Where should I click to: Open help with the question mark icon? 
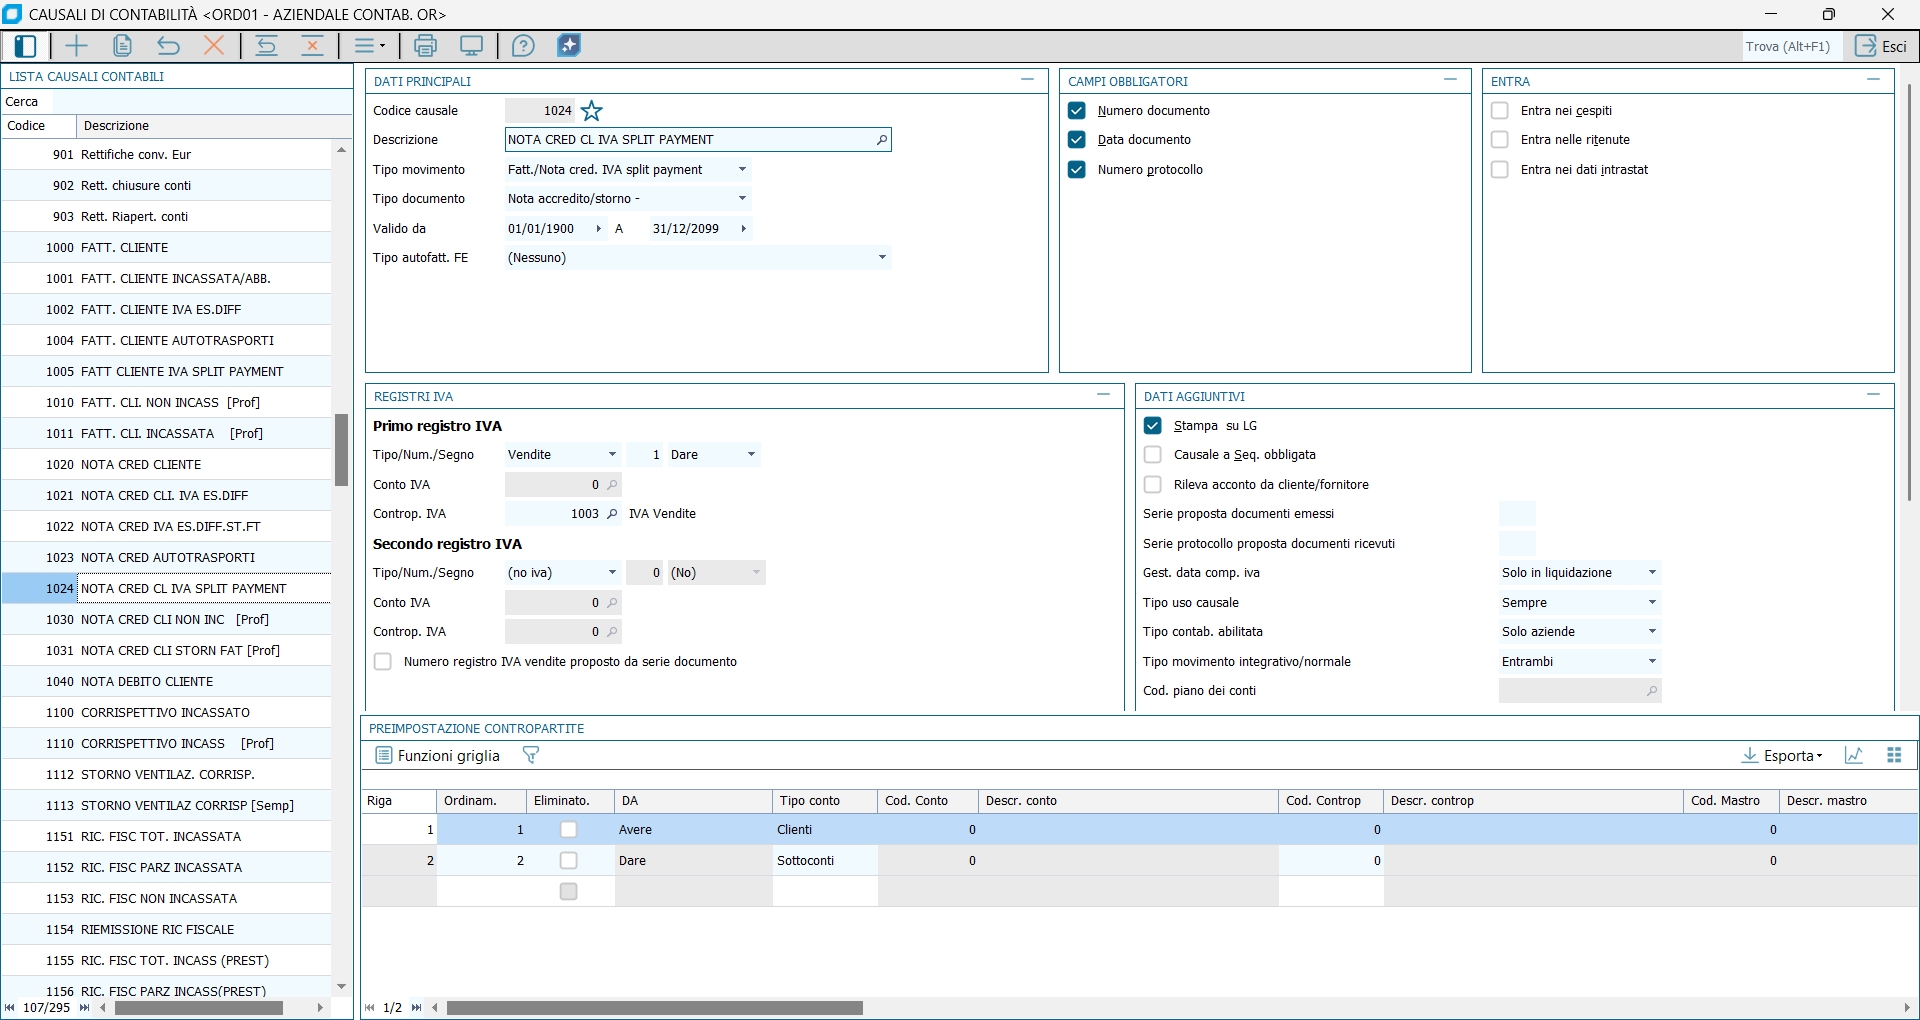pos(523,46)
